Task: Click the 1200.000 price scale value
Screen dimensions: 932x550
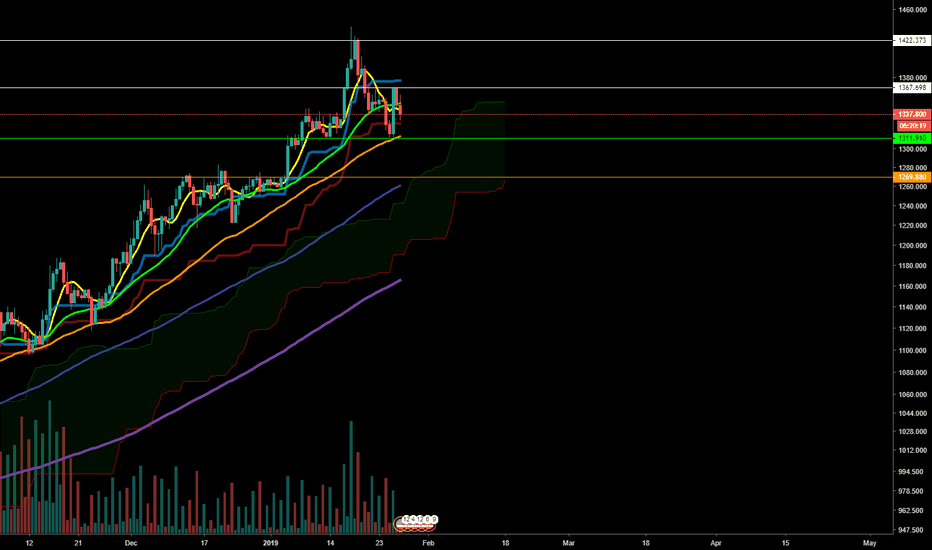Action: 913,246
